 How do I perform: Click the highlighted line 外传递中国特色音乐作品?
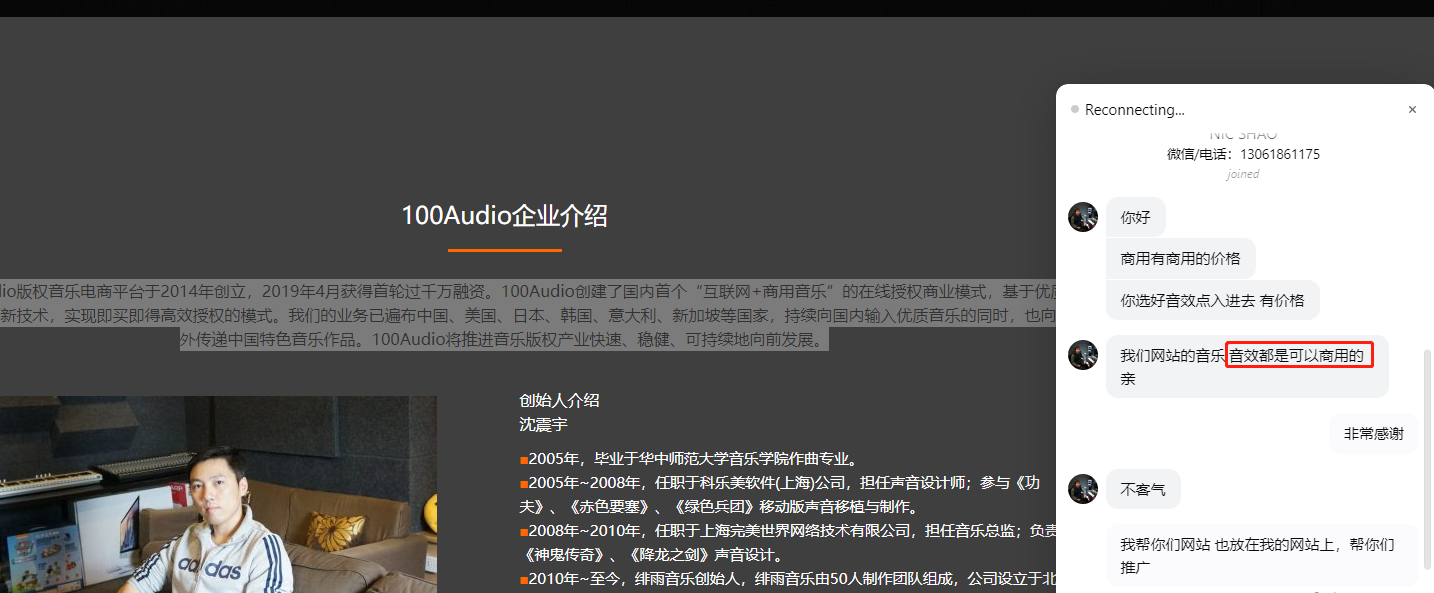click(x=505, y=340)
